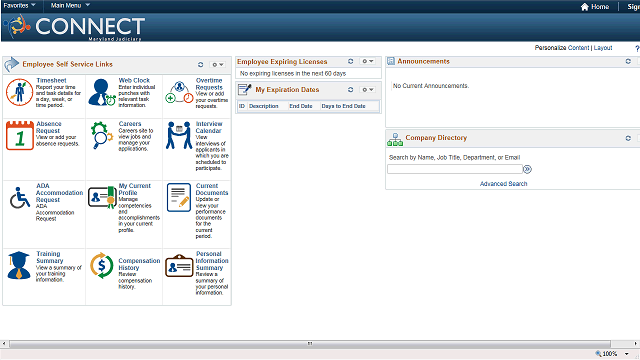Refresh the Company Directory pagelet
This screenshot has height=360, width=640.
628,138
